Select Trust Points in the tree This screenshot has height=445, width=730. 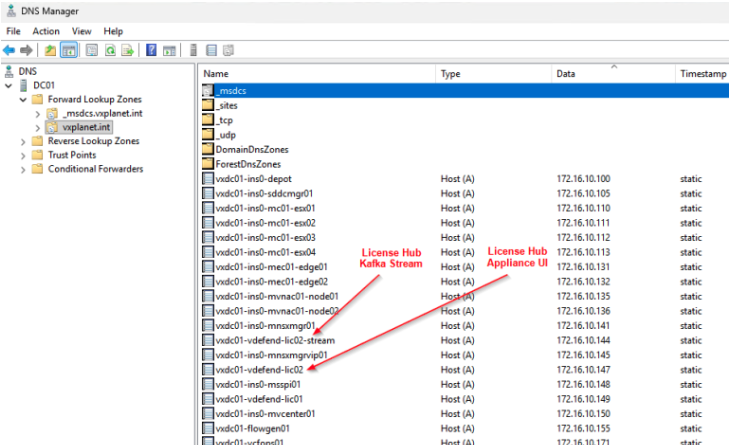[72, 155]
